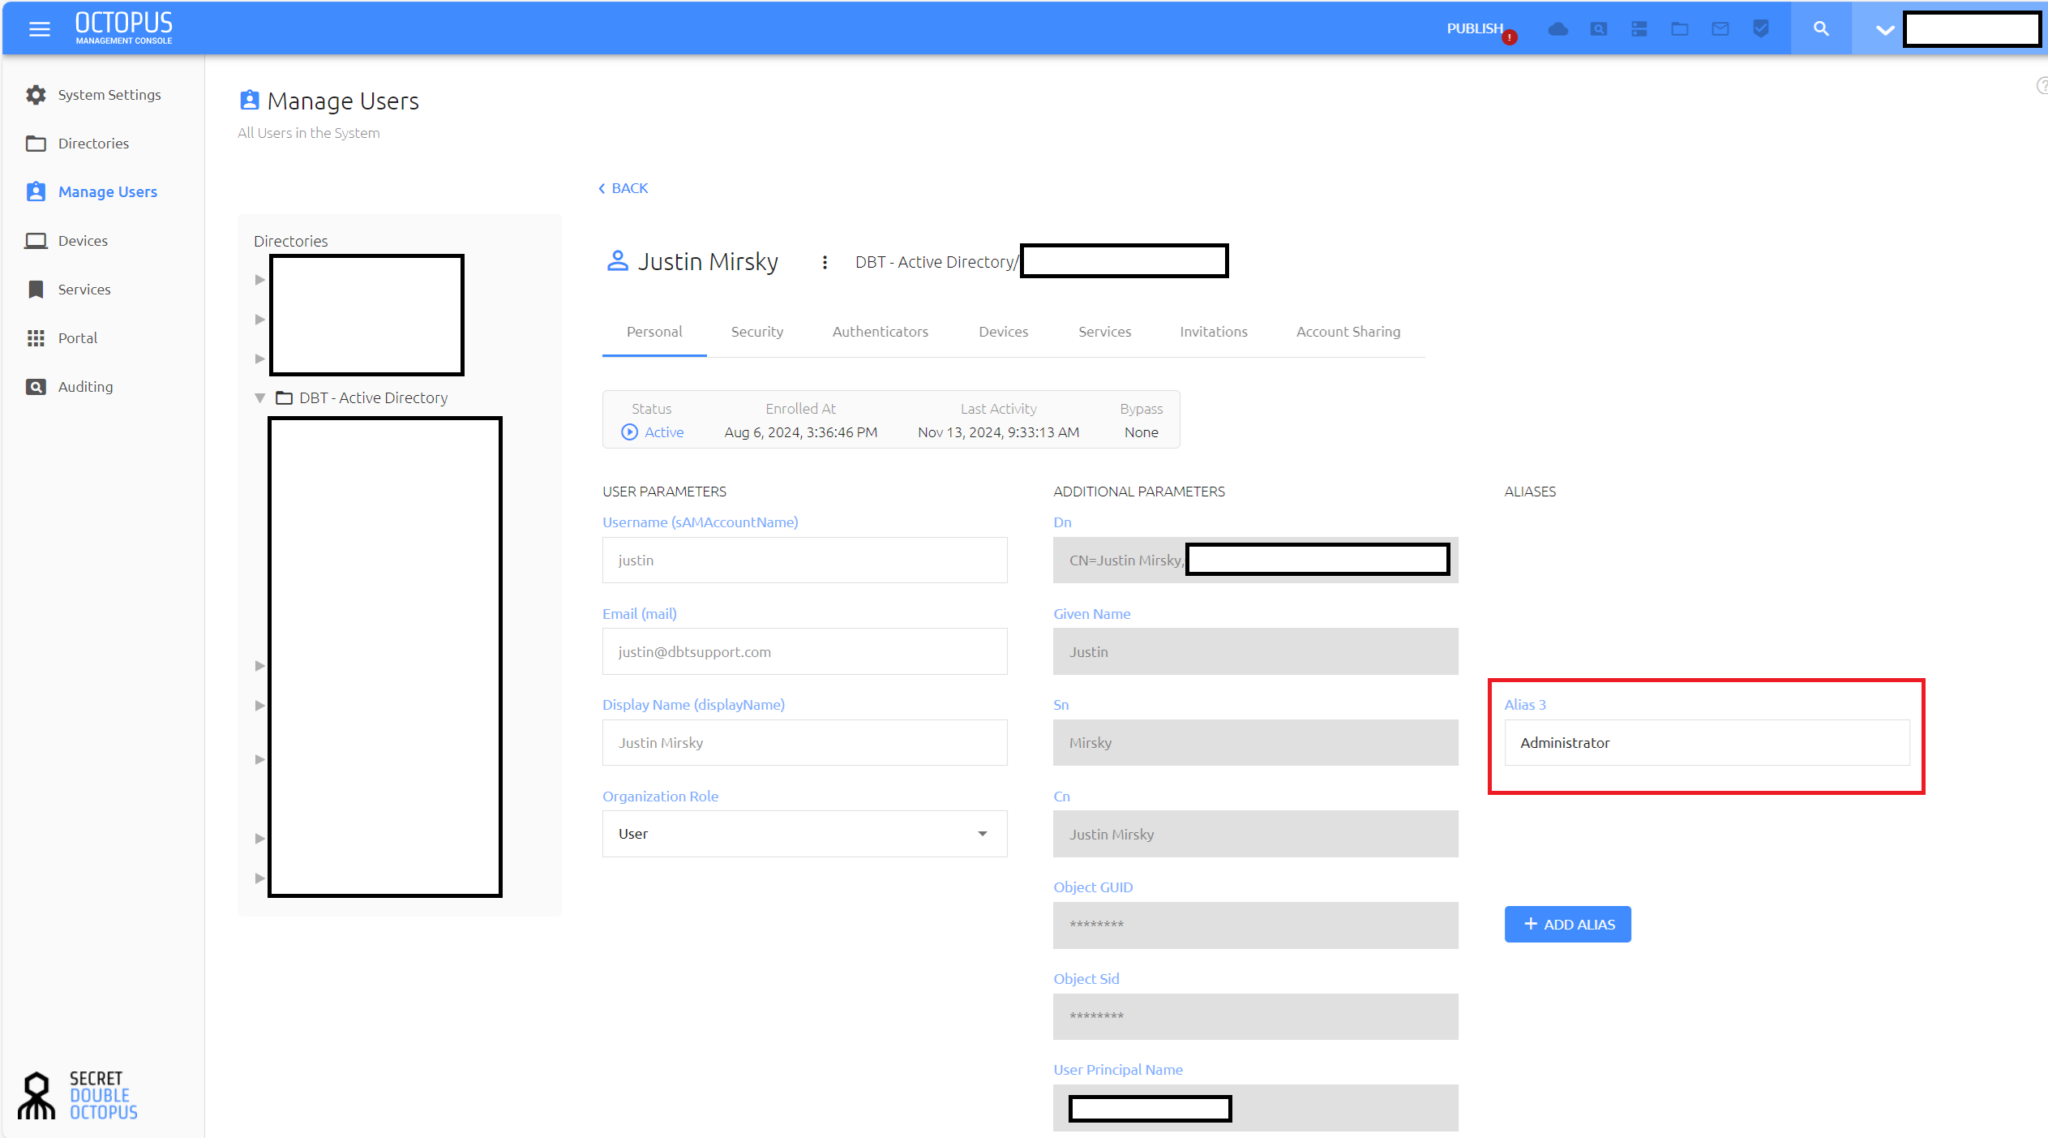Select Manage Users in the sidebar
This screenshot has height=1138, width=2048.
pos(107,191)
